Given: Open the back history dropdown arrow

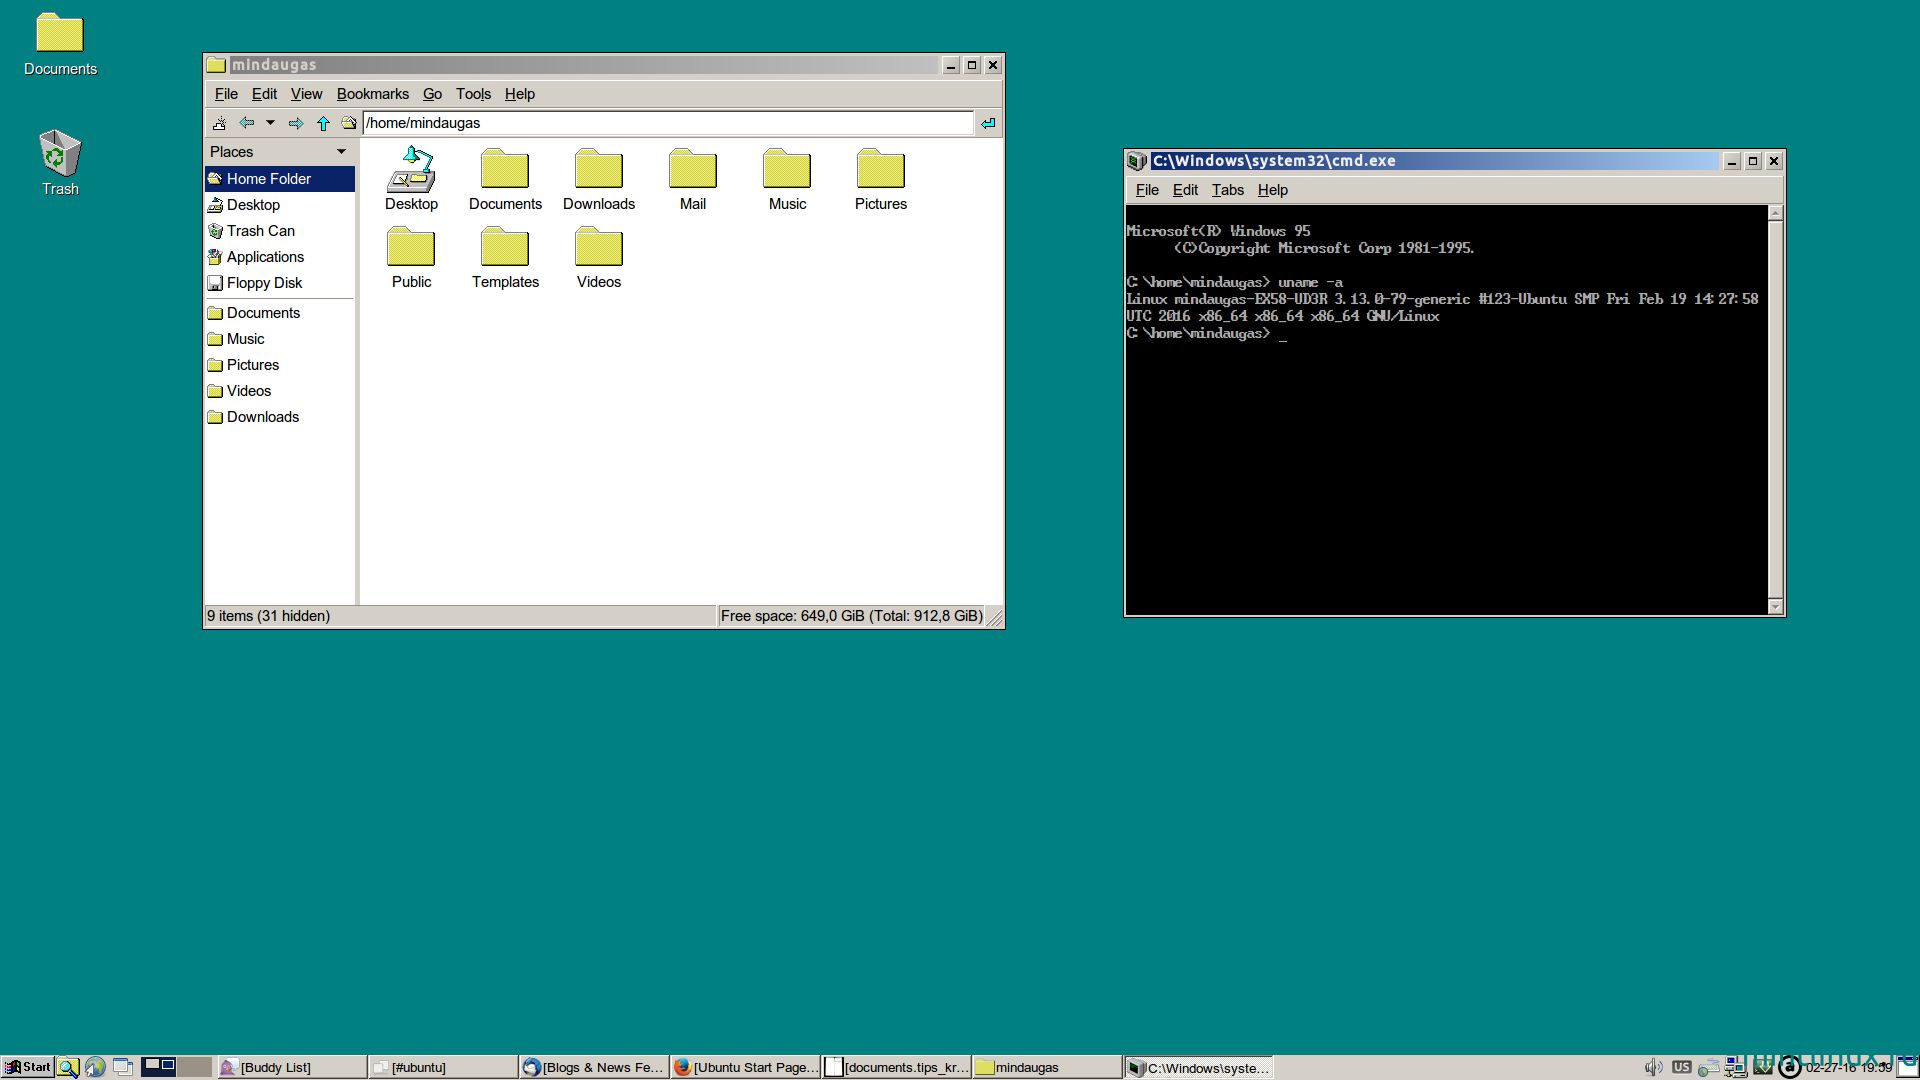Looking at the screenshot, I should [x=270, y=123].
